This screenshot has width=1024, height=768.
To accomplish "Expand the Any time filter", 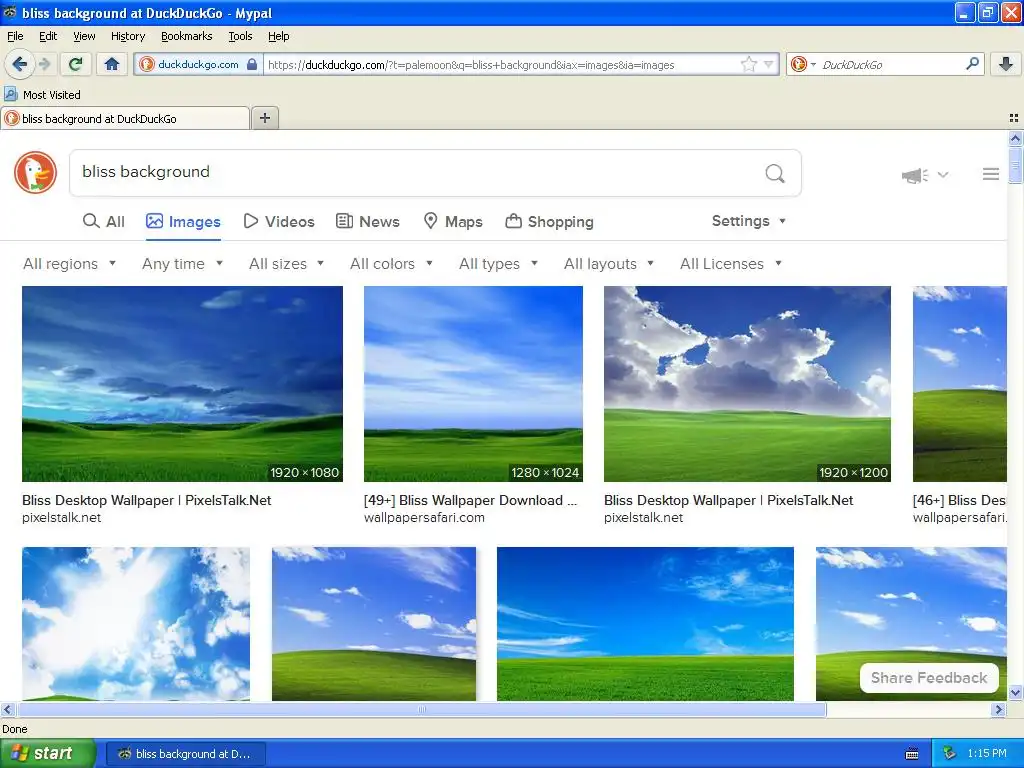I will (x=183, y=264).
